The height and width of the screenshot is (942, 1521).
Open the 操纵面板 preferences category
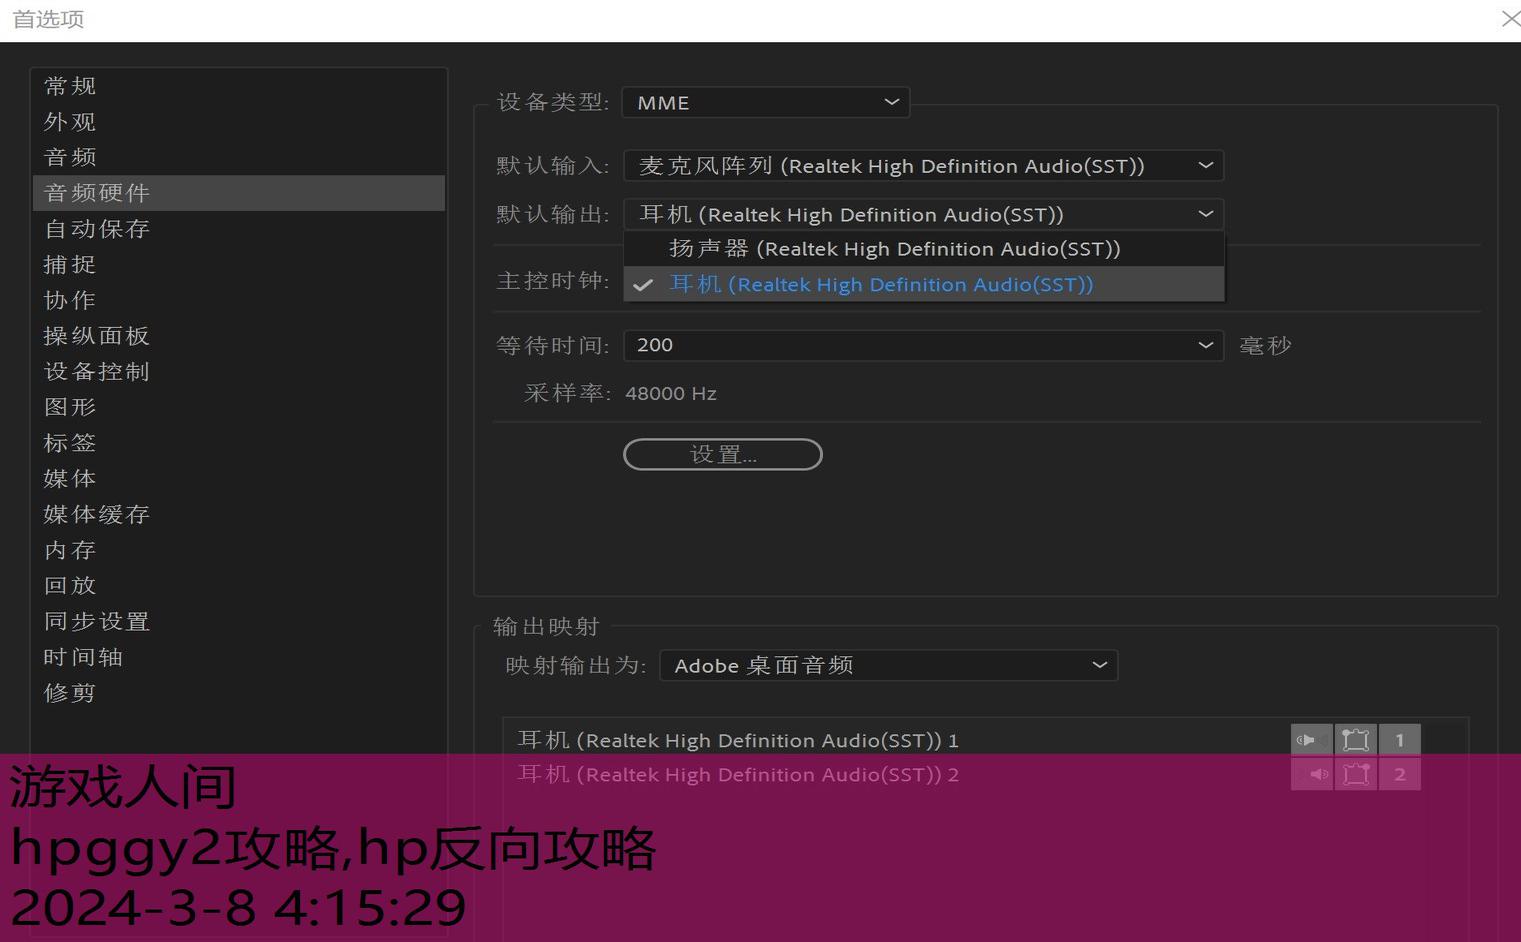(239, 336)
